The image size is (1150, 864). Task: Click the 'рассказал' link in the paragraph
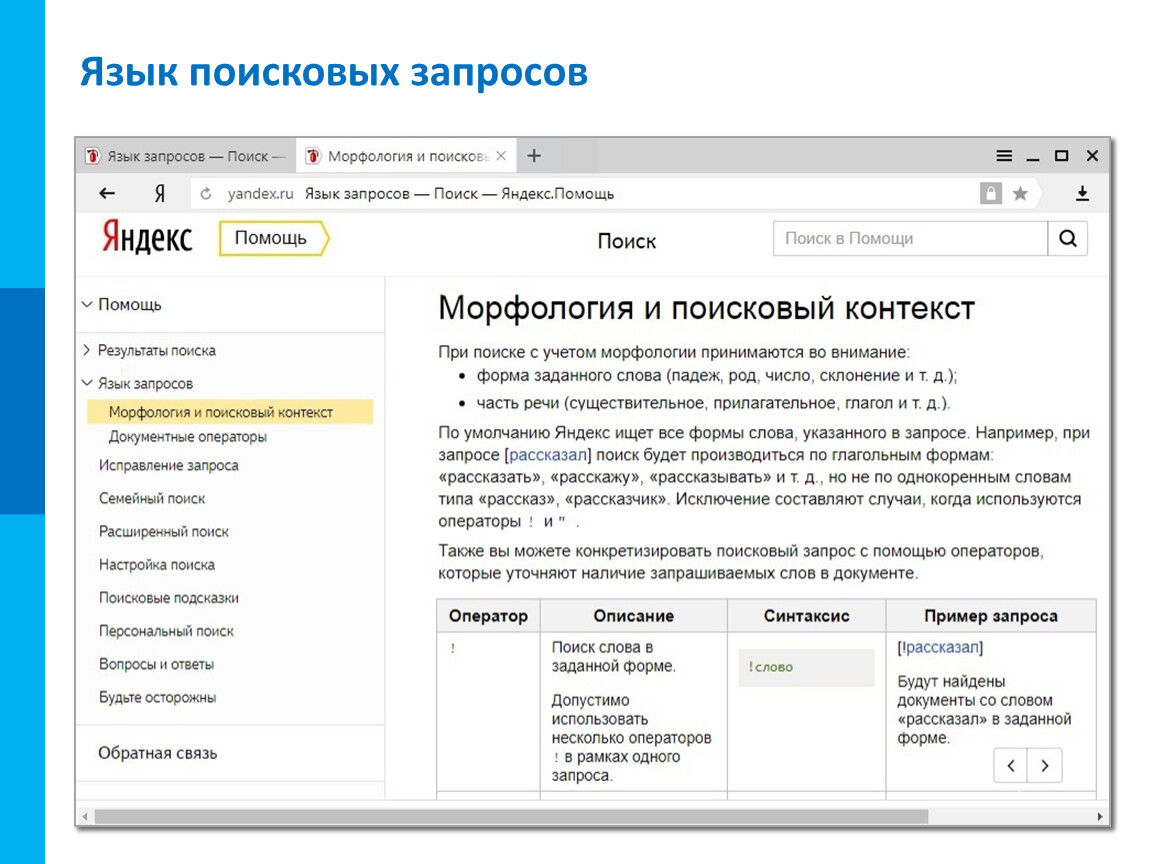[x=548, y=455]
